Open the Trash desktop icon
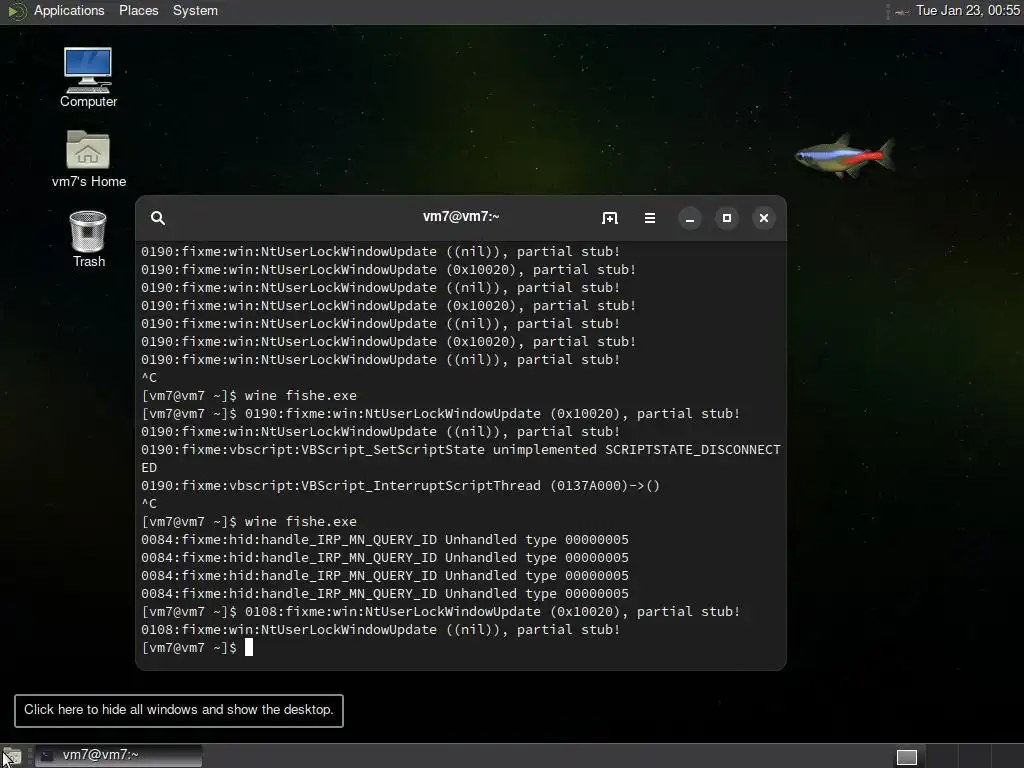The width and height of the screenshot is (1024, 768). point(88,239)
